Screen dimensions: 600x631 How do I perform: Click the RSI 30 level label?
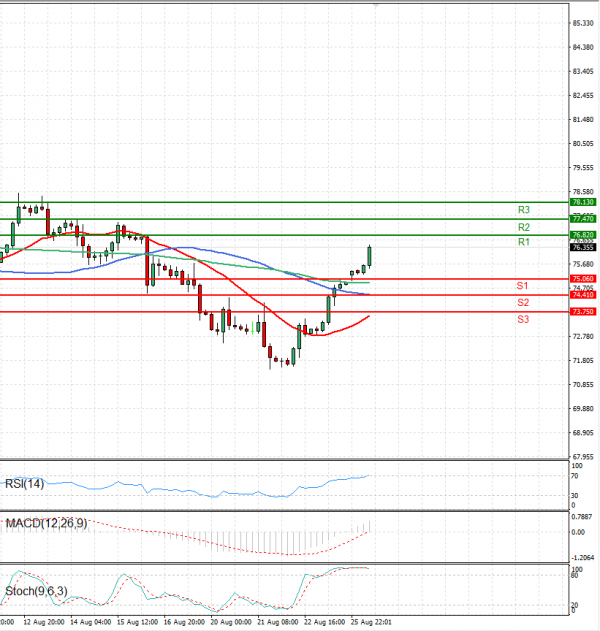point(574,496)
